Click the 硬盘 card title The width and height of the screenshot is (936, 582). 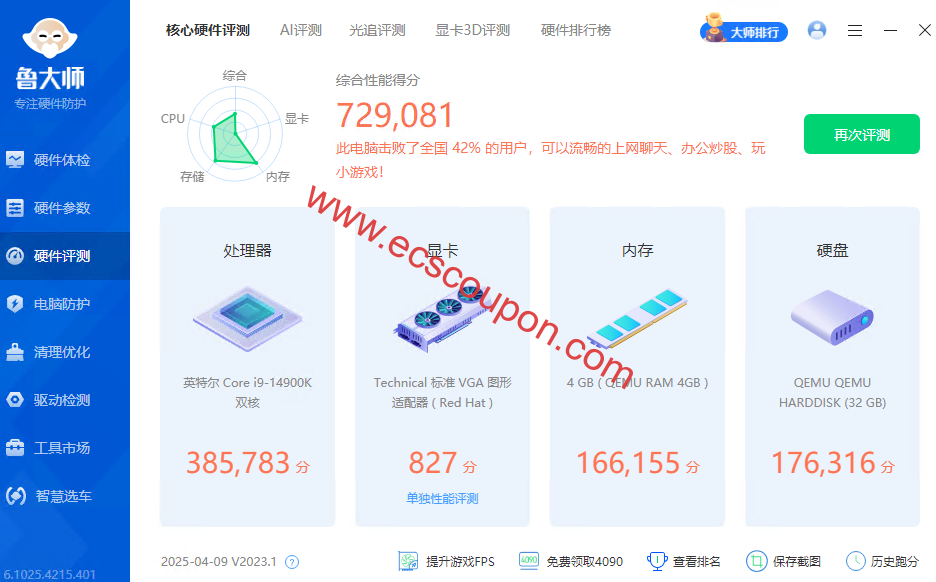[832, 251]
